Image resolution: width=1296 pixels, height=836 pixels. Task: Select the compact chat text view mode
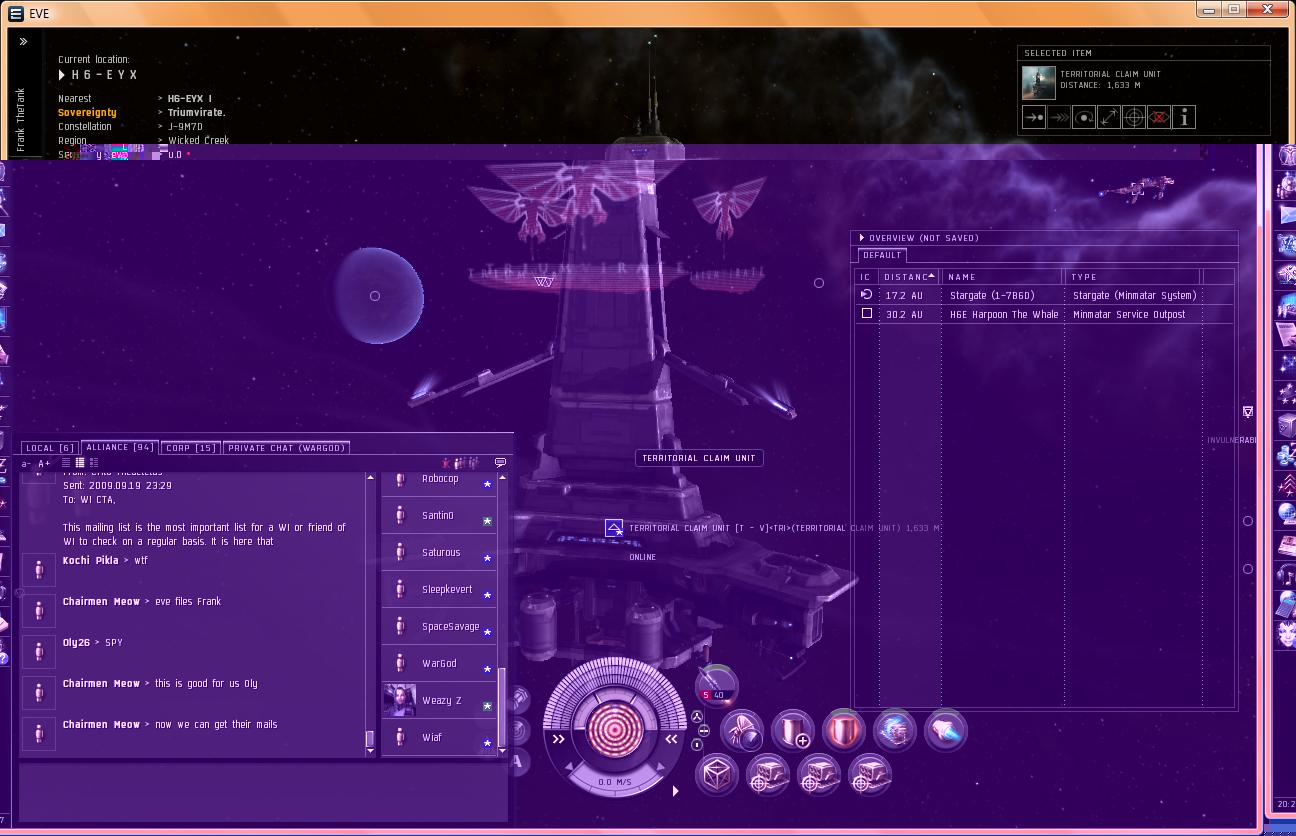66,463
